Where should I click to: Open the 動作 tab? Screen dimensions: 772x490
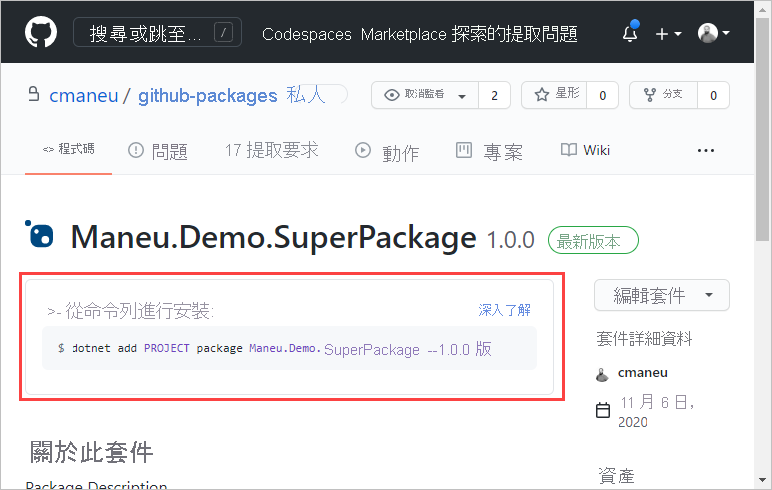coord(386,152)
